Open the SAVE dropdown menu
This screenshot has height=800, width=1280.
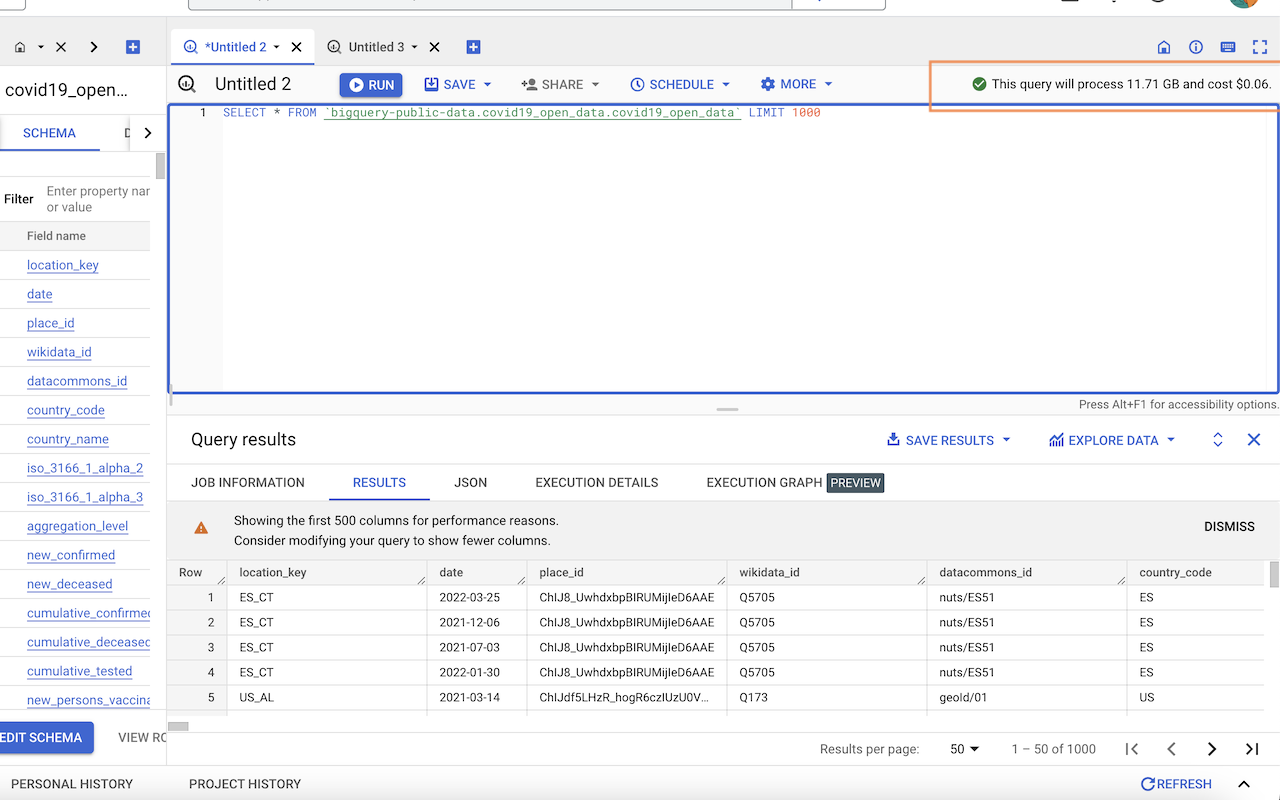(458, 85)
